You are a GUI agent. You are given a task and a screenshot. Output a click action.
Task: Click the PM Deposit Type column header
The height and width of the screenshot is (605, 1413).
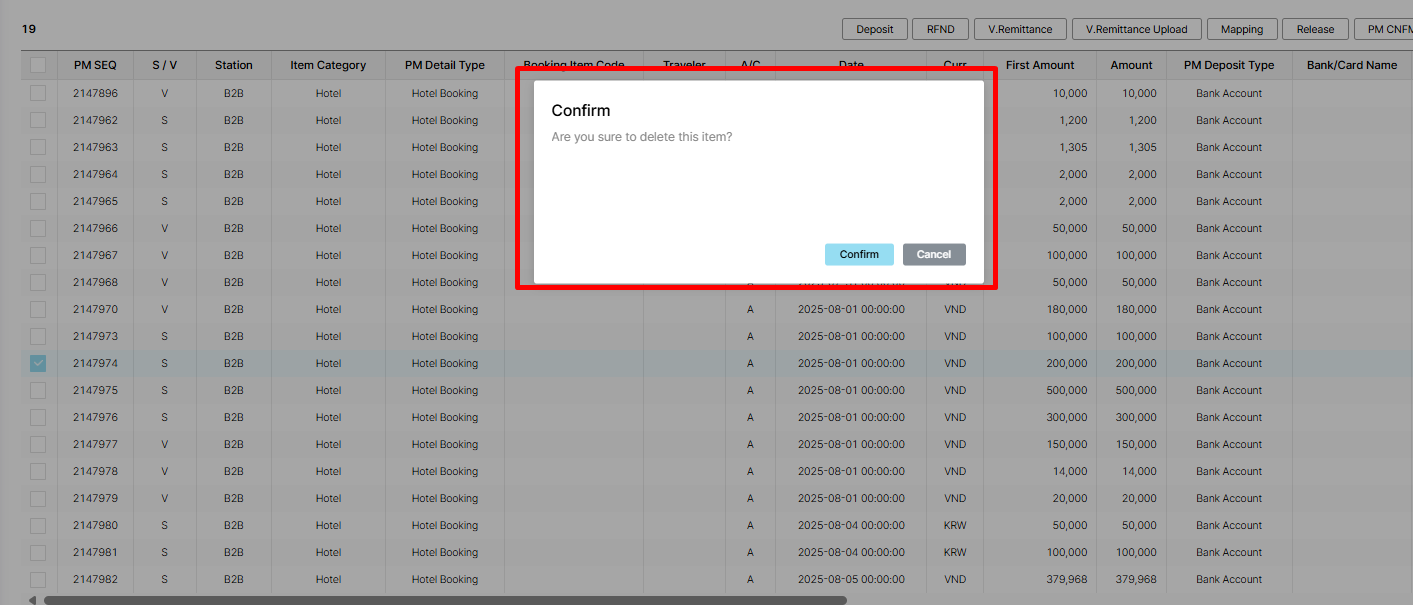pos(1229,65)
